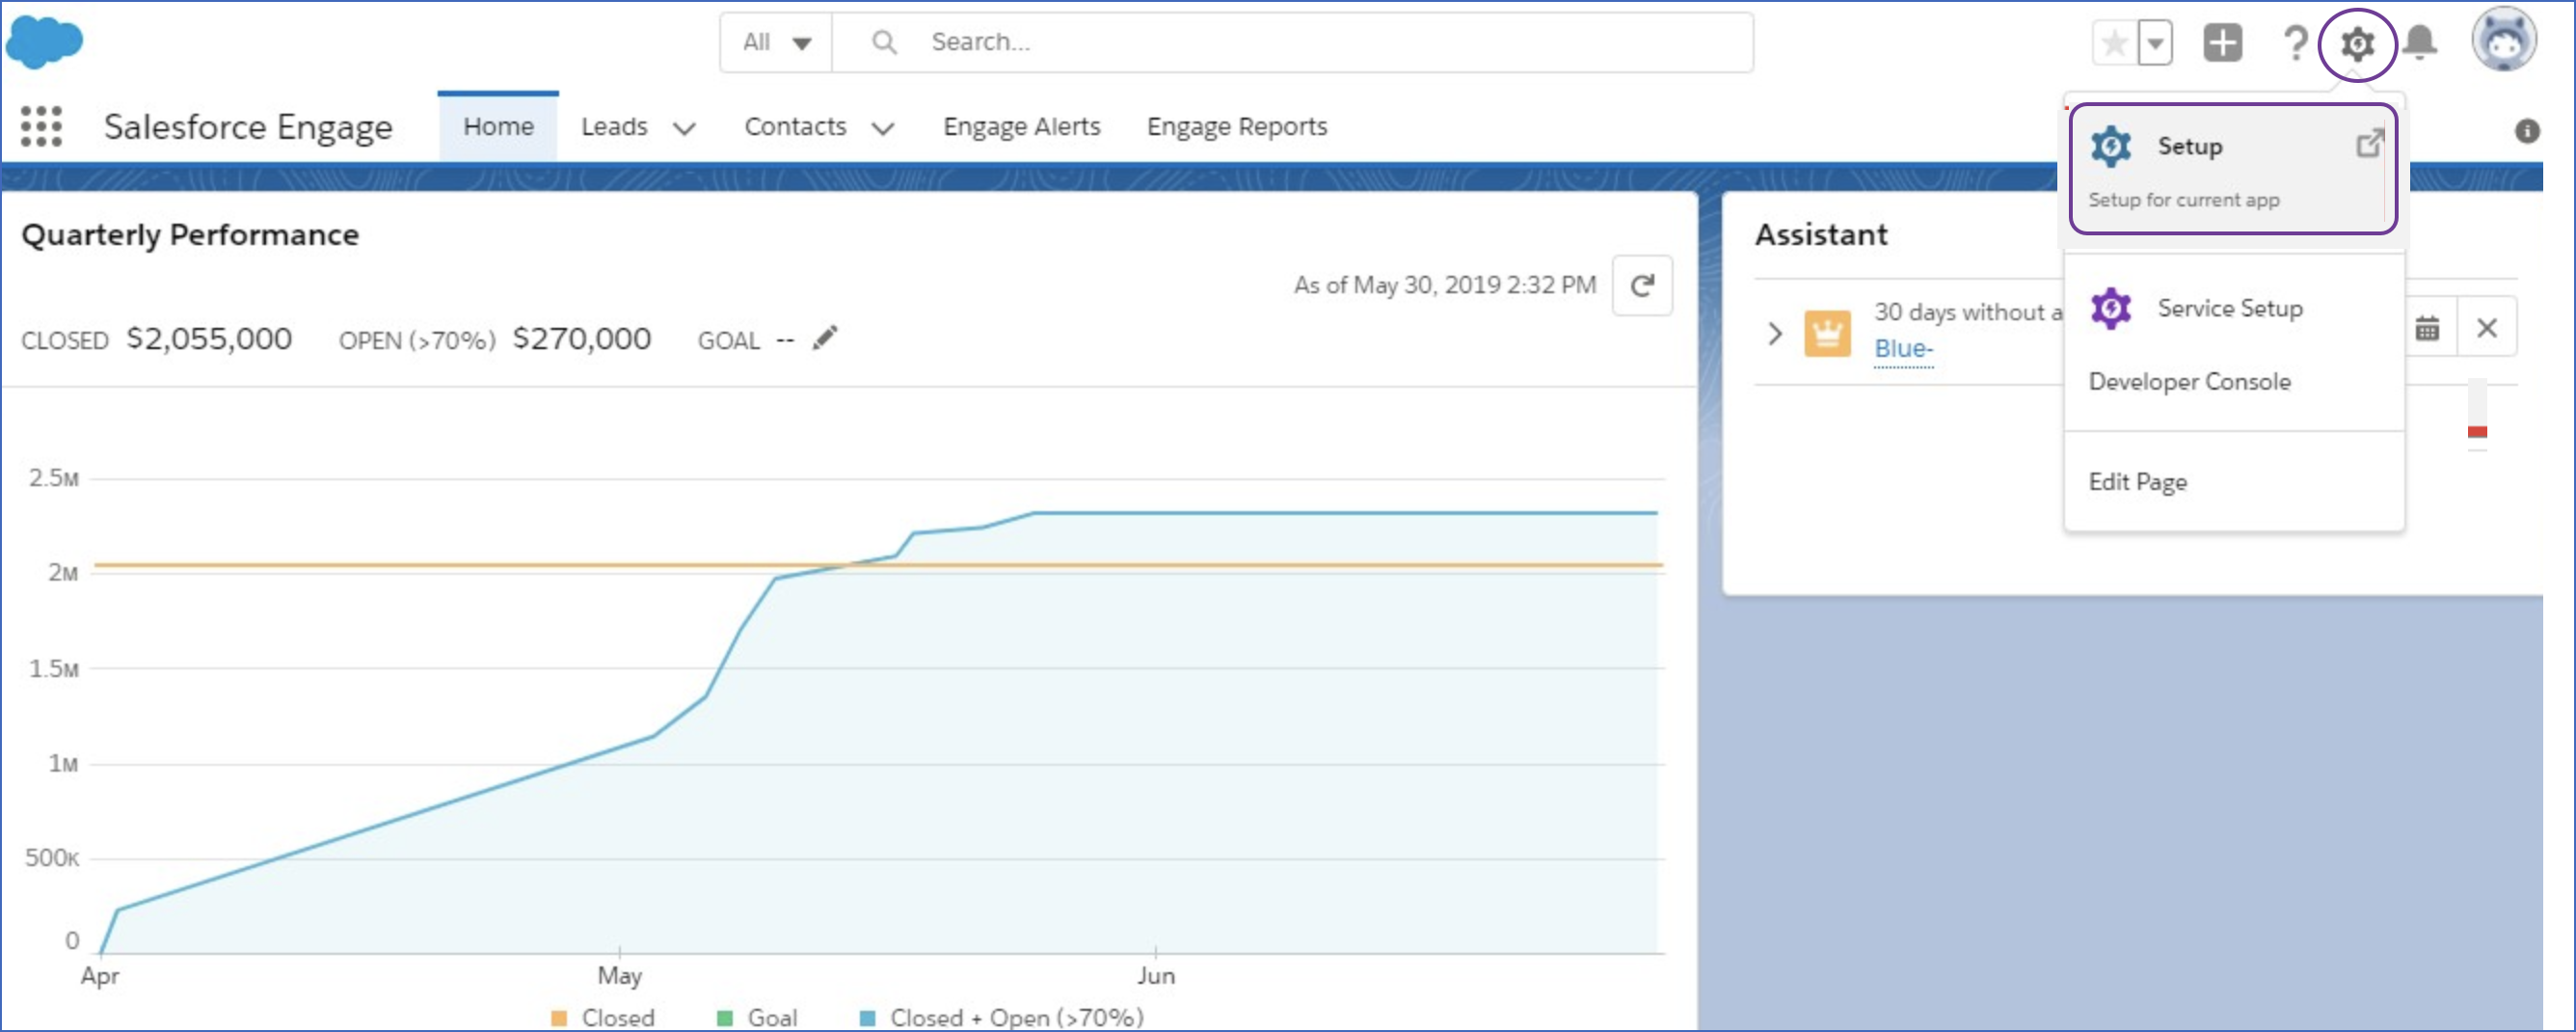Screen dimensions: 2576x1032
Task: Click the OPEN $270,000 value
Action: (x=581, y=339)
